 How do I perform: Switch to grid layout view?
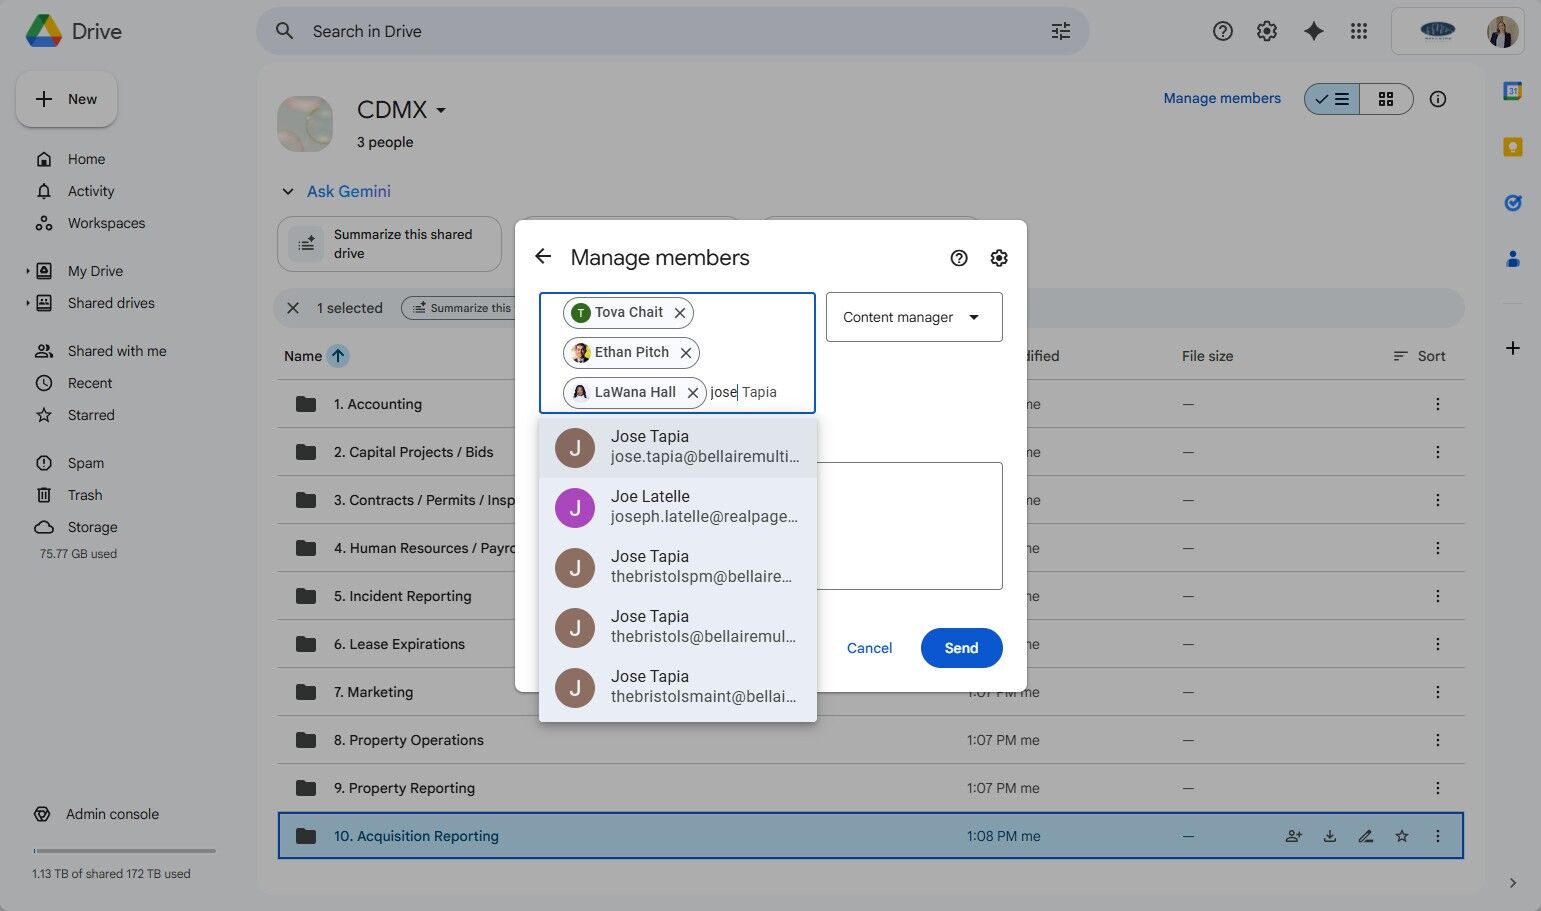(x=1386, y=99)
